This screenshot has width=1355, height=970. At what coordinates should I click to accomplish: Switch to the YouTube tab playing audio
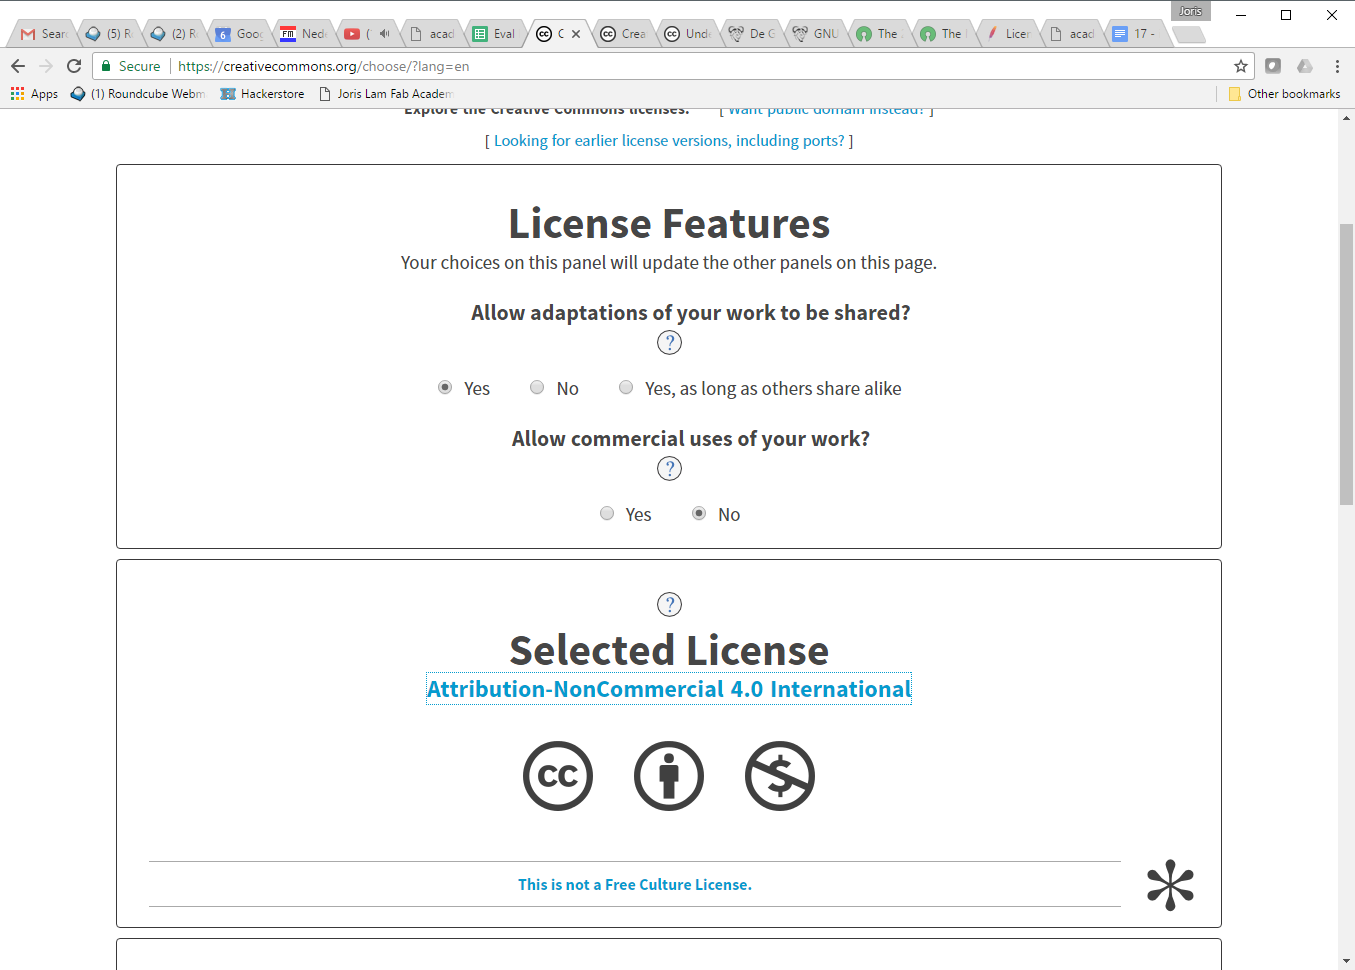[x=367, y=34]
